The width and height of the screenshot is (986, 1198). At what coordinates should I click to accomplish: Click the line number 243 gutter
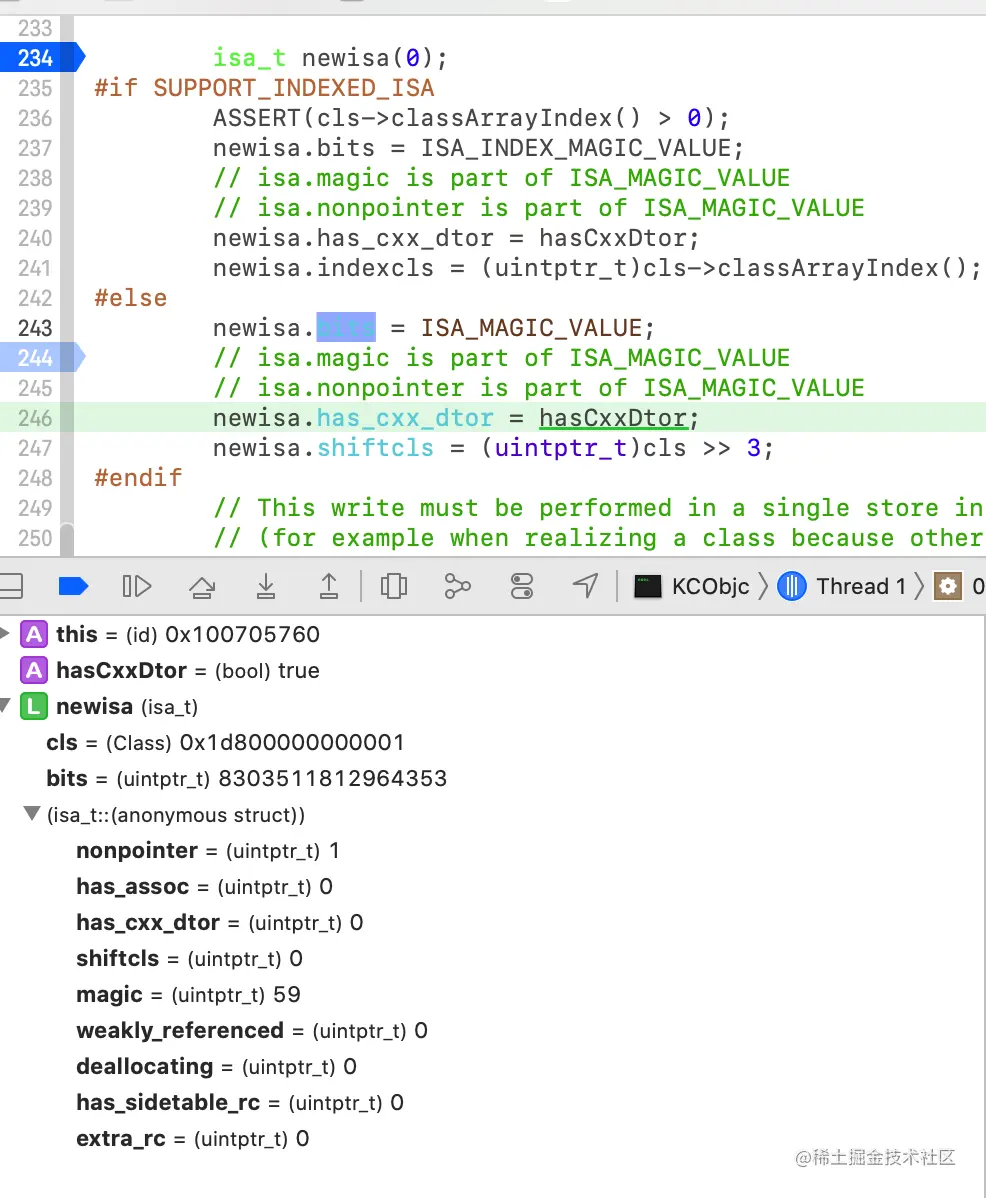click(35, 328)
